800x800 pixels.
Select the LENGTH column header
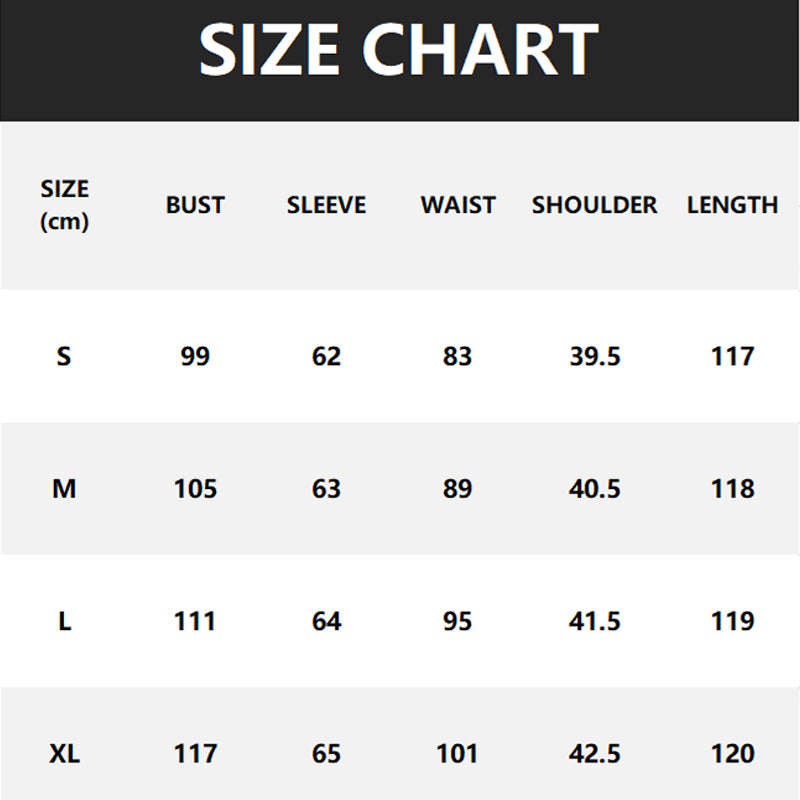click(732, 205)
